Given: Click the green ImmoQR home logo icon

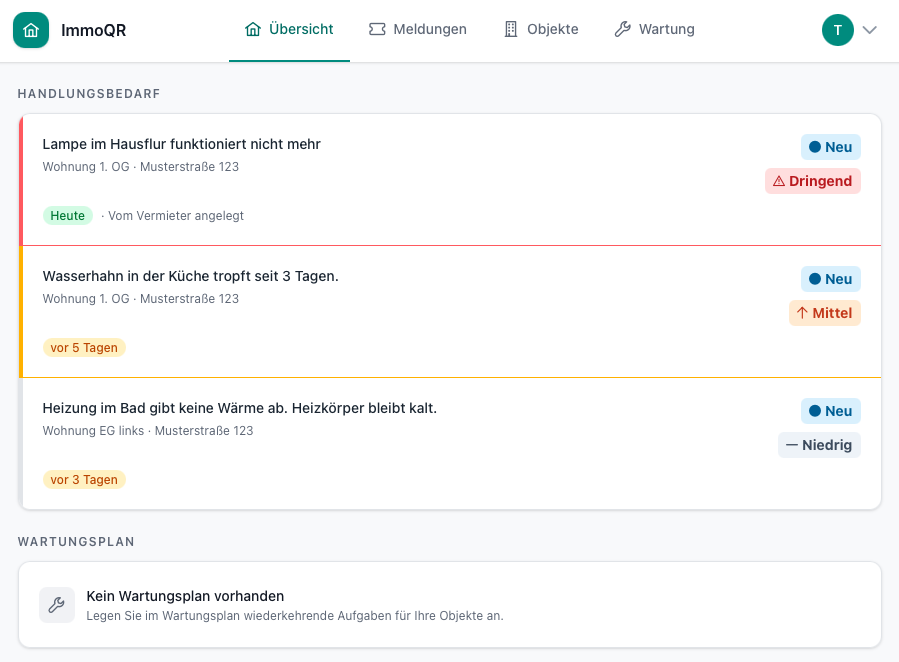Looking at the screenshot, I should coord(31,29).
